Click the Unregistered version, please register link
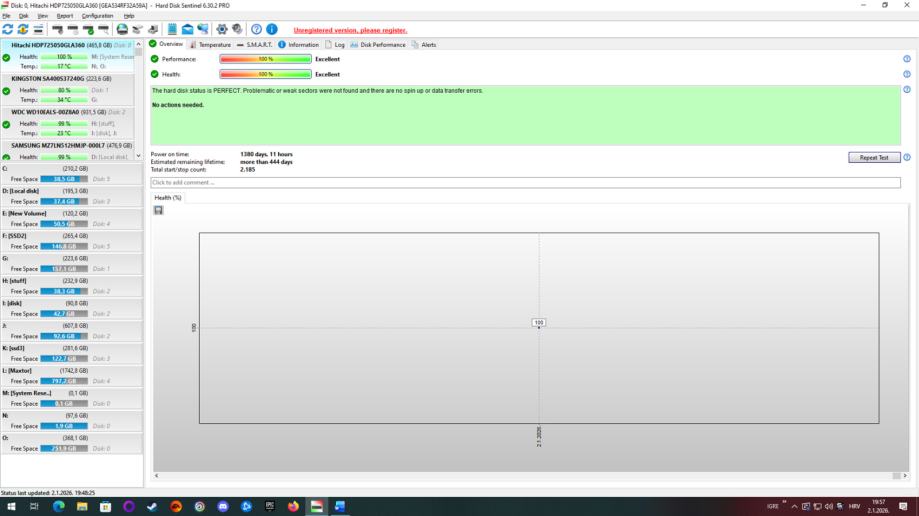The height and width of the screenshot is (516, 919). click(x=350, y=30)
